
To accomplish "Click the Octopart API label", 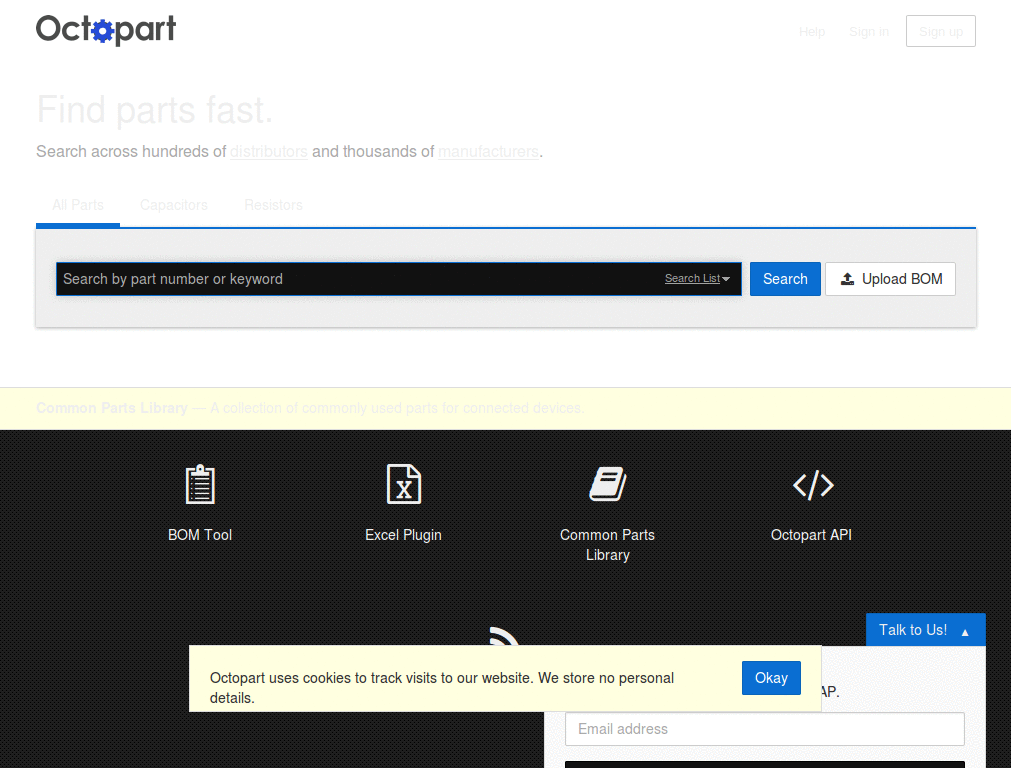I will 811,535.
